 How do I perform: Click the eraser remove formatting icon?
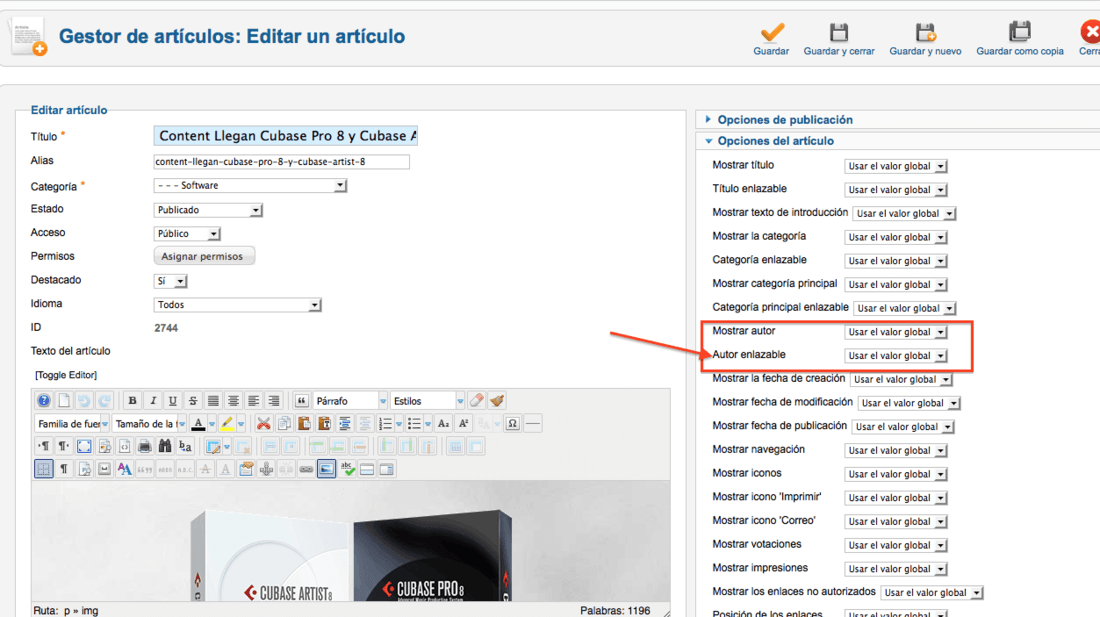click(x=476, y=400)
